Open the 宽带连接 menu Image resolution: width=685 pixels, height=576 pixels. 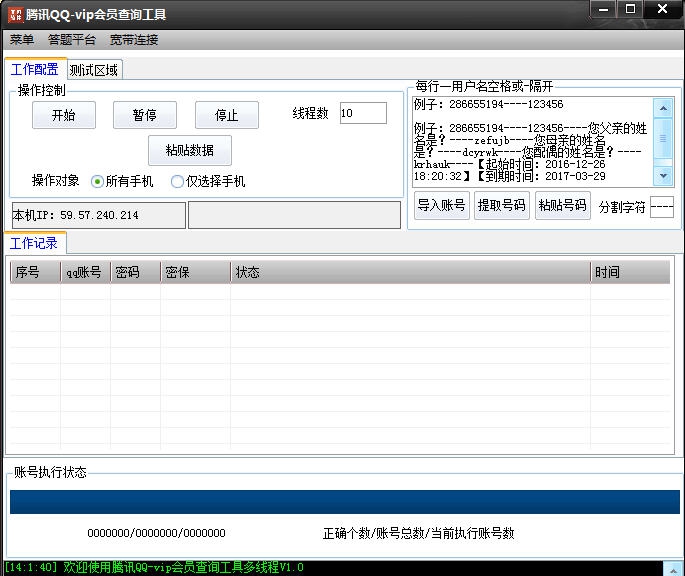tap(134, 40)
